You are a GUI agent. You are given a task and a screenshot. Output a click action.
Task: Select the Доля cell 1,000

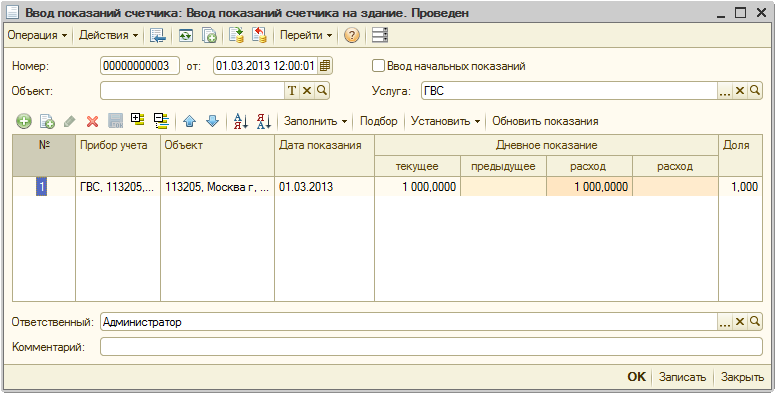[740, 187]
